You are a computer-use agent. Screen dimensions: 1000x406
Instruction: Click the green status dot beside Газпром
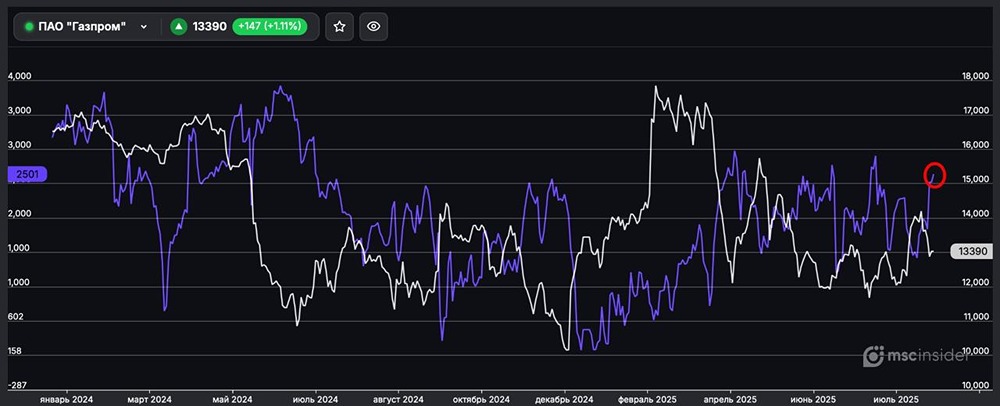[x=30, y=27]
